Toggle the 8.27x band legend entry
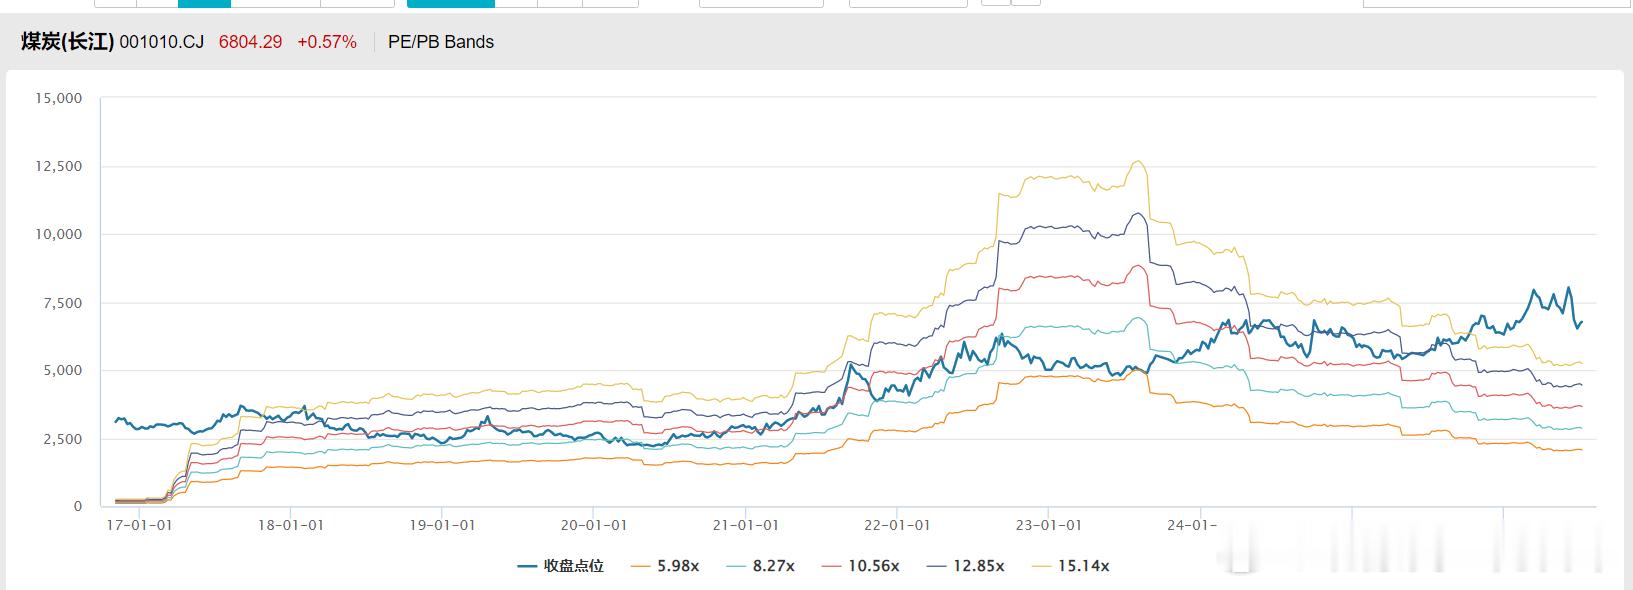 761,566
